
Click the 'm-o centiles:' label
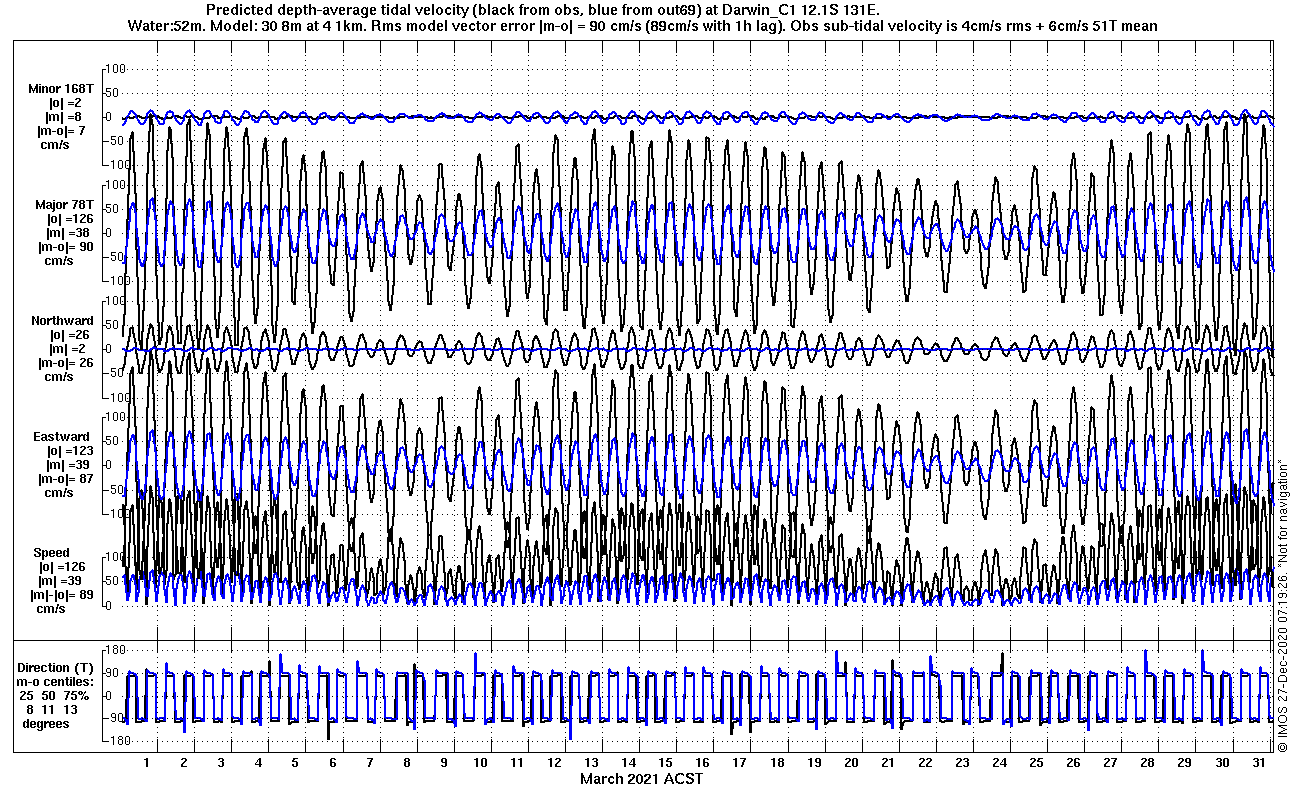click(x=57, y=682)
